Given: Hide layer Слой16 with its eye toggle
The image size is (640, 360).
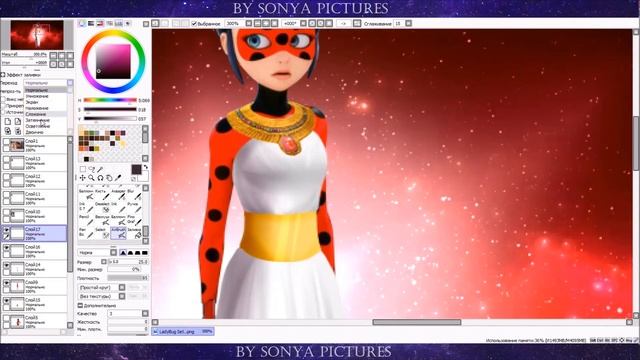Looking at the screenshot, I should [6, 248].
